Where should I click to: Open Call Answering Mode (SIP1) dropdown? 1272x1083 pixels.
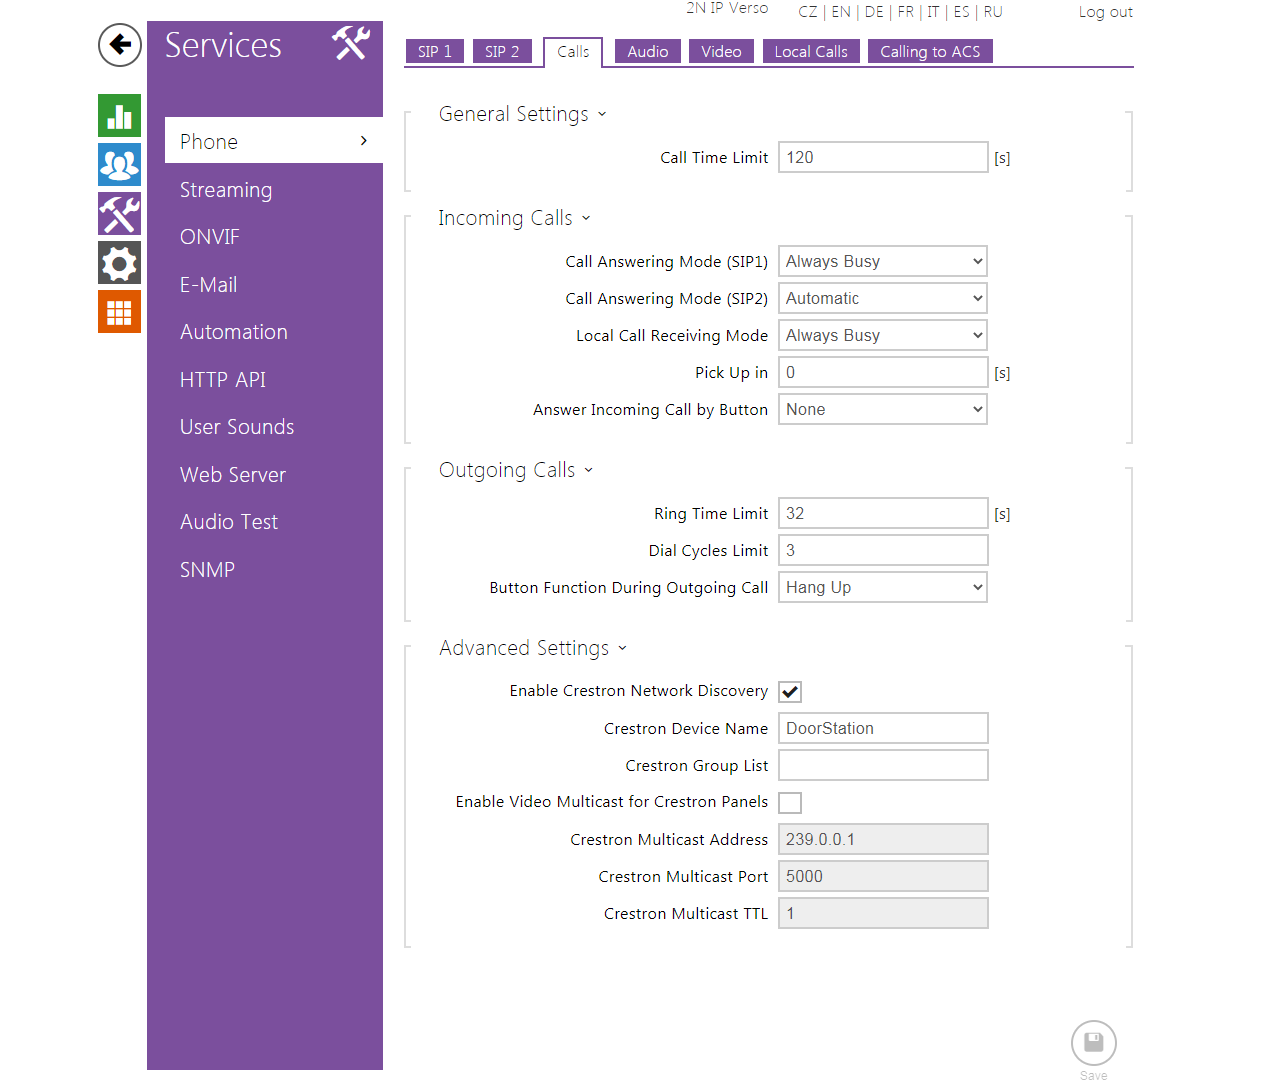882,261
